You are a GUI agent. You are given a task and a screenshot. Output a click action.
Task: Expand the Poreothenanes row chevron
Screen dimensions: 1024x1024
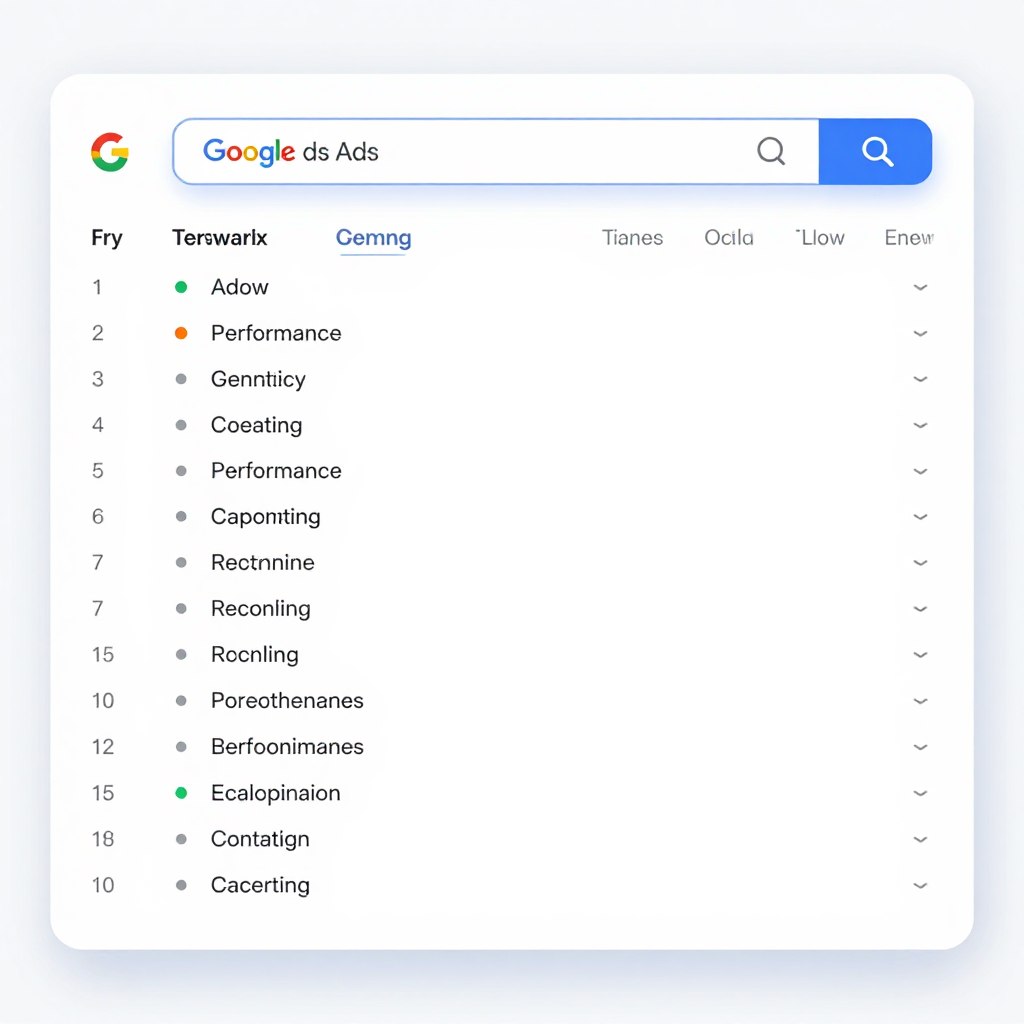pos(920,701)
